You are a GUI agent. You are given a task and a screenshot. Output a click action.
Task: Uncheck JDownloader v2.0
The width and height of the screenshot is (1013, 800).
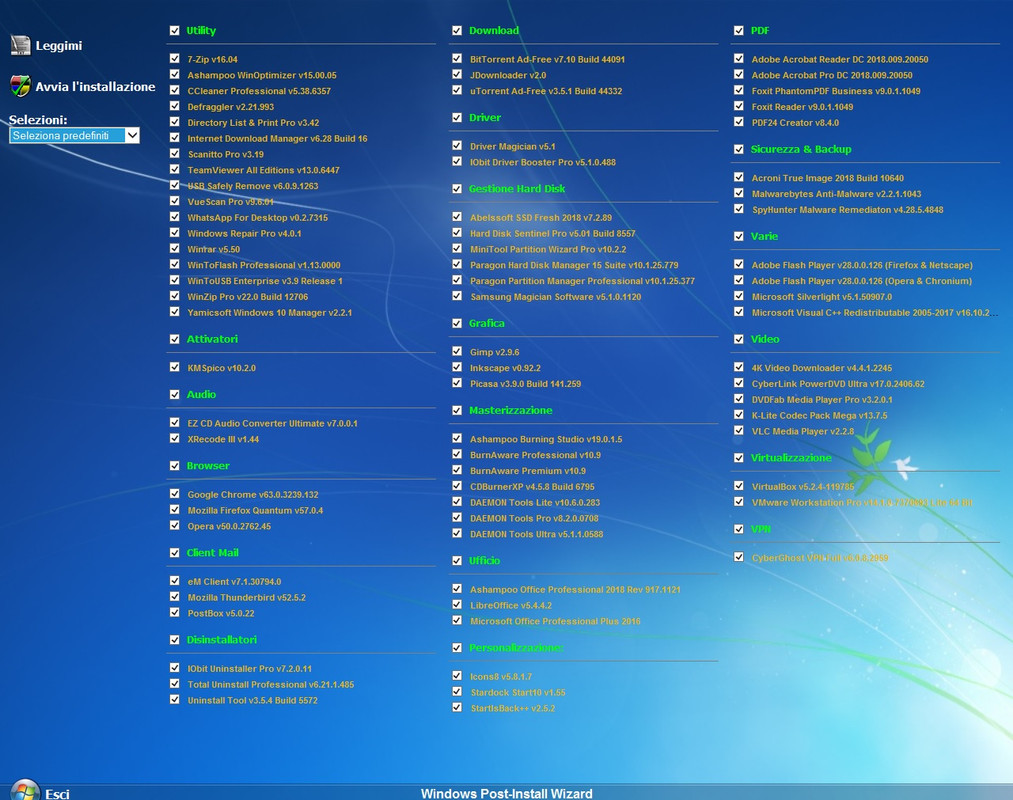[457, 74]
